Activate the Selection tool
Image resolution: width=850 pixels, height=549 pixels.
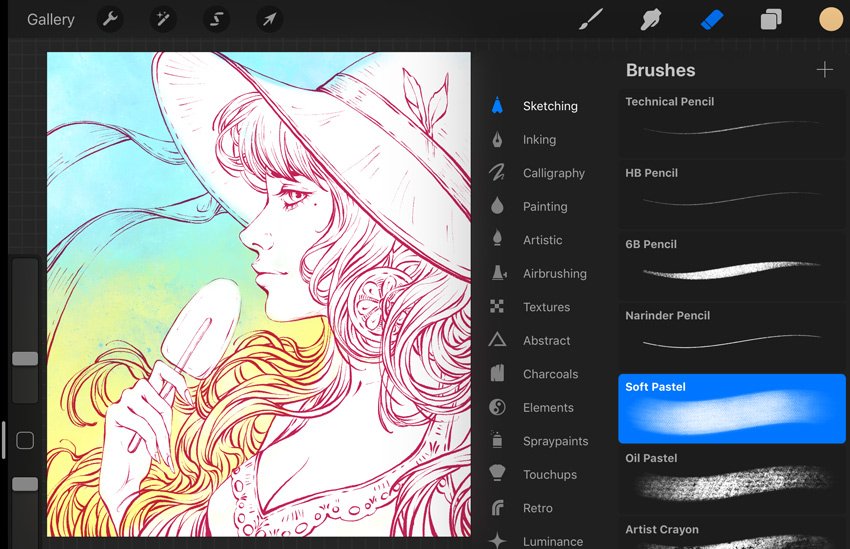pyautogui.click(x=216, y=20)
